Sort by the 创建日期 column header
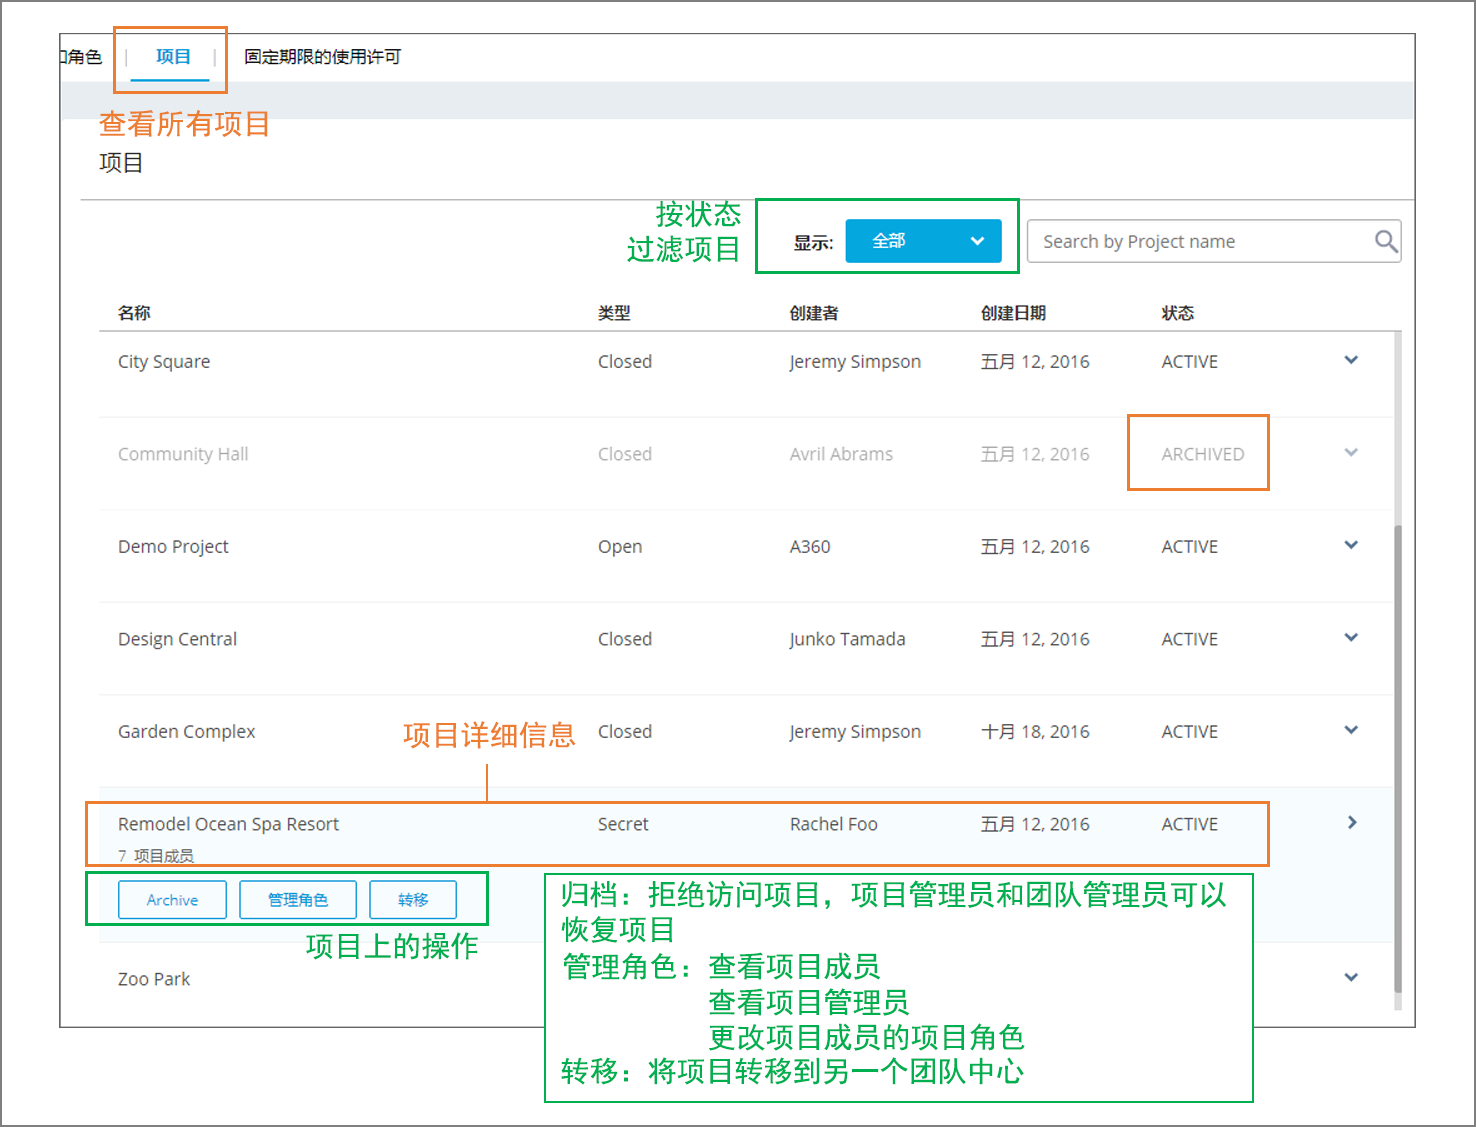The height and width of the screenshot is (1127, 1476). [x=1013, y=313]
